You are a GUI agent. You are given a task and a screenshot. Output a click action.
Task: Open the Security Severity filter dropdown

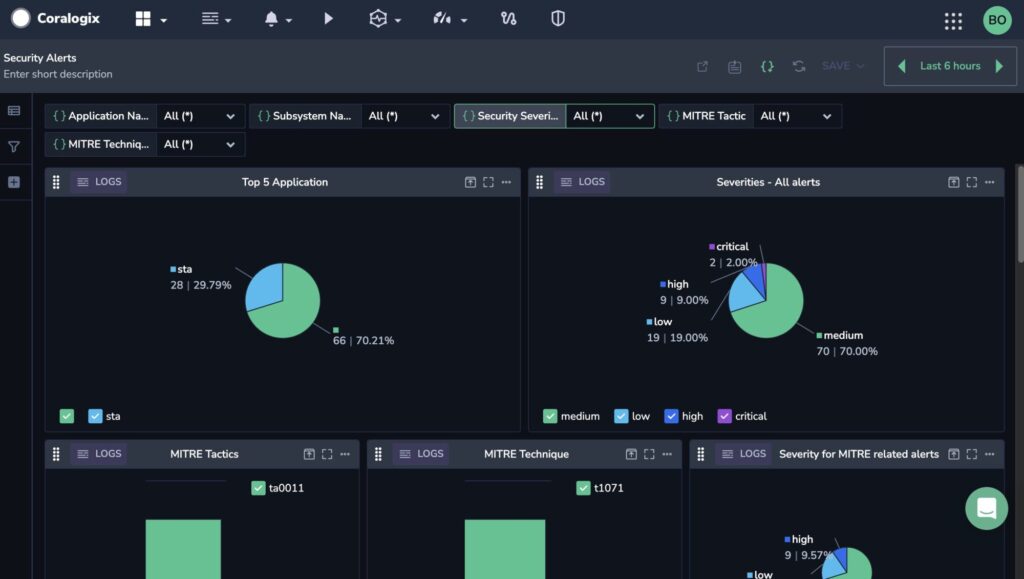click(610, 116)
